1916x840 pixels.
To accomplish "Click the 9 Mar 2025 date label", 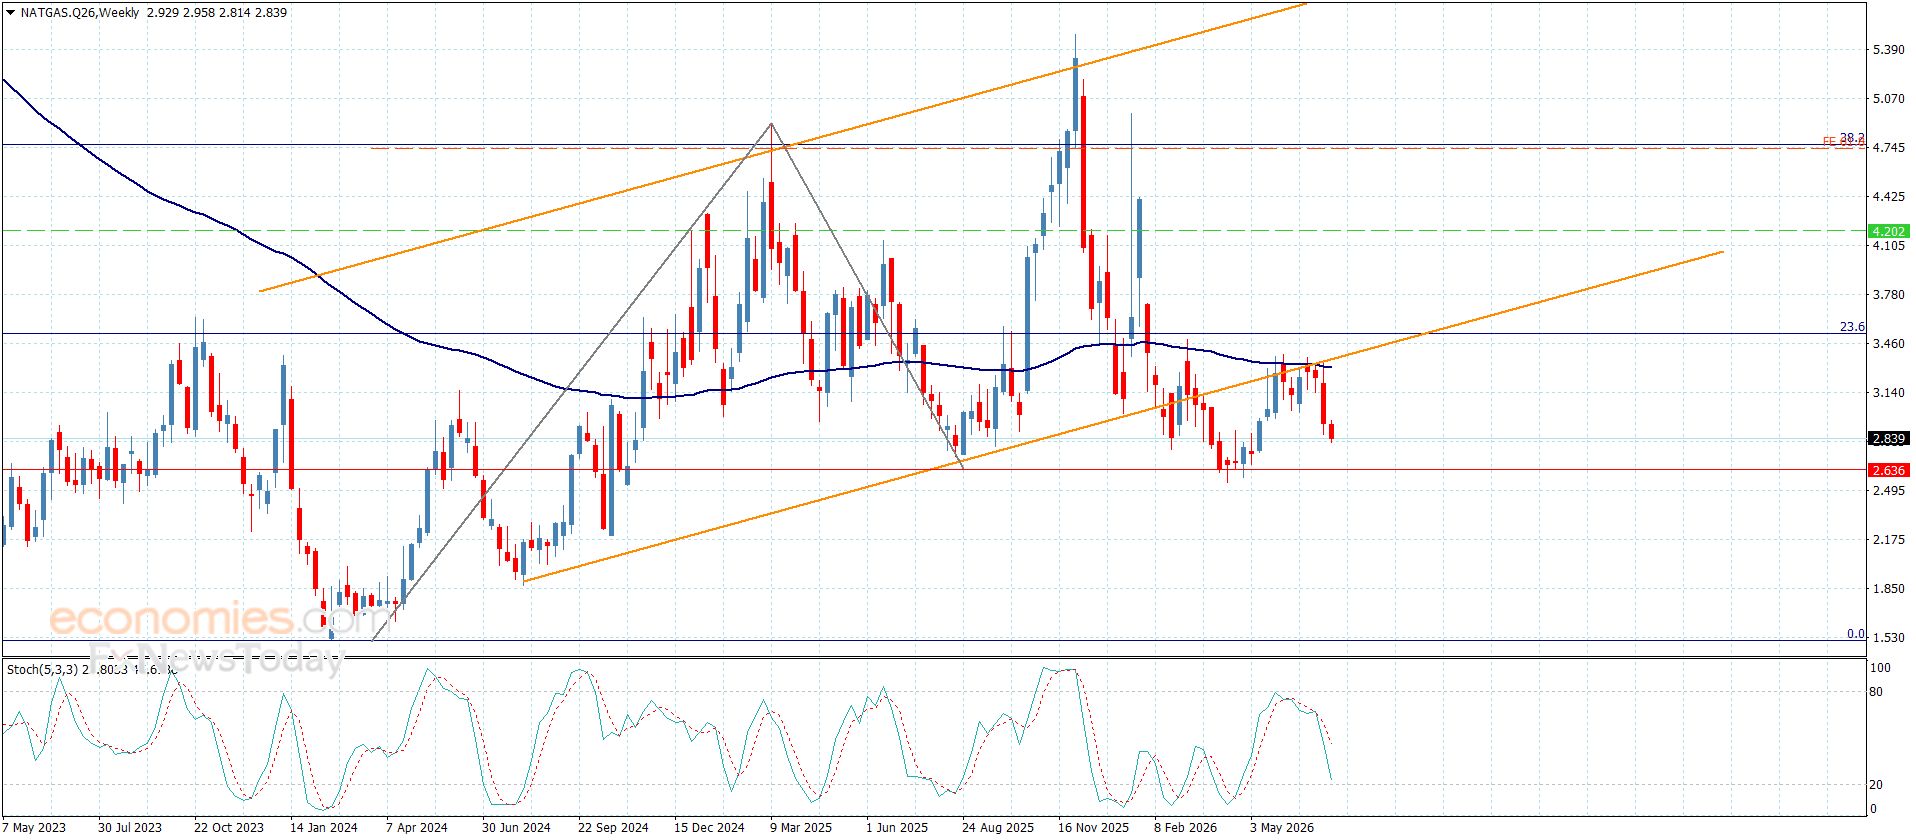I will tap(801, 827).
